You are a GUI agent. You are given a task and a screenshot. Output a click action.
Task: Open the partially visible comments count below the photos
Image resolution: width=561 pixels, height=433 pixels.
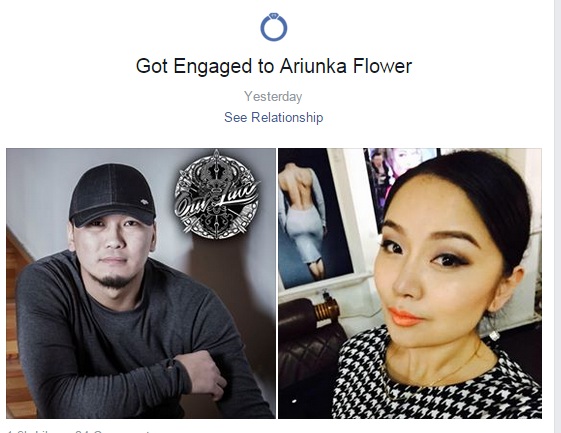pos(113,431)
